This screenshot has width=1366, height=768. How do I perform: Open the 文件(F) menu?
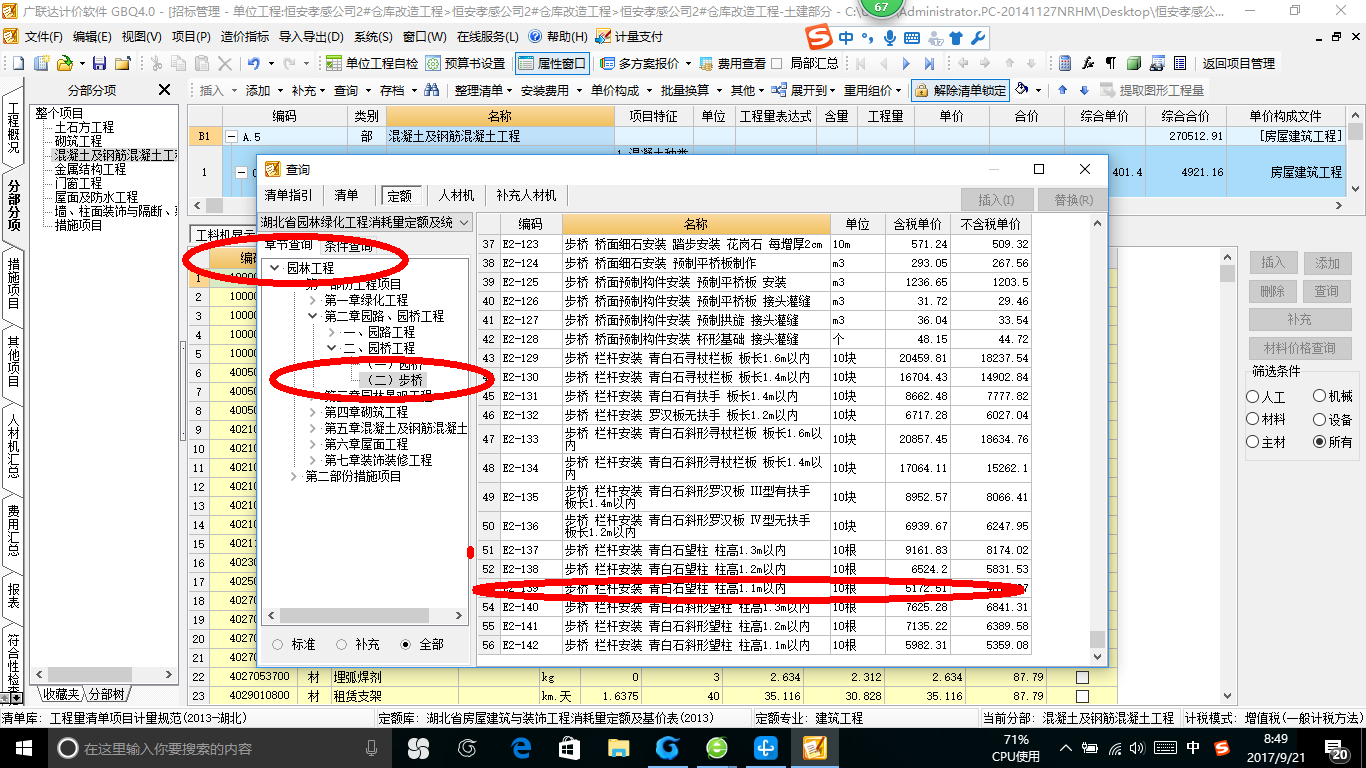coord(43,36)
